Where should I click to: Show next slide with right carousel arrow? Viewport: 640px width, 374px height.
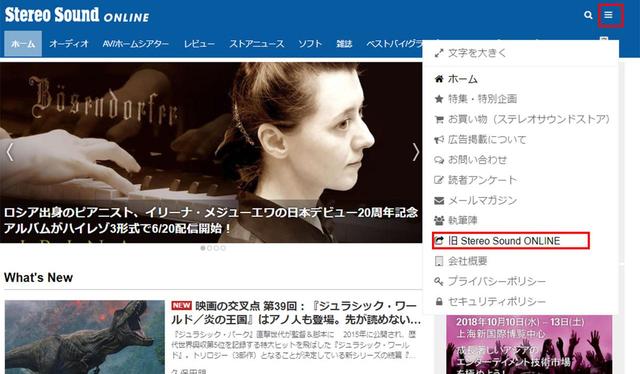coord(416,152)
